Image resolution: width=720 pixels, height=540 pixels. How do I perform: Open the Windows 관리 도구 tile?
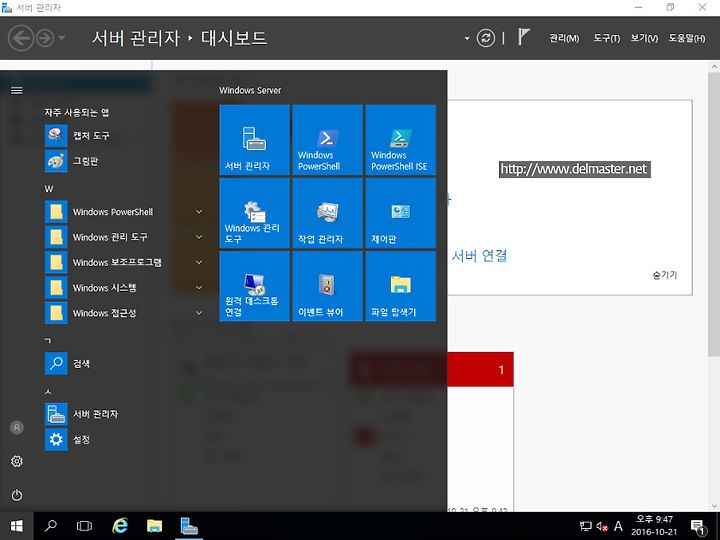pyautogui.click(x=254, y=213)
